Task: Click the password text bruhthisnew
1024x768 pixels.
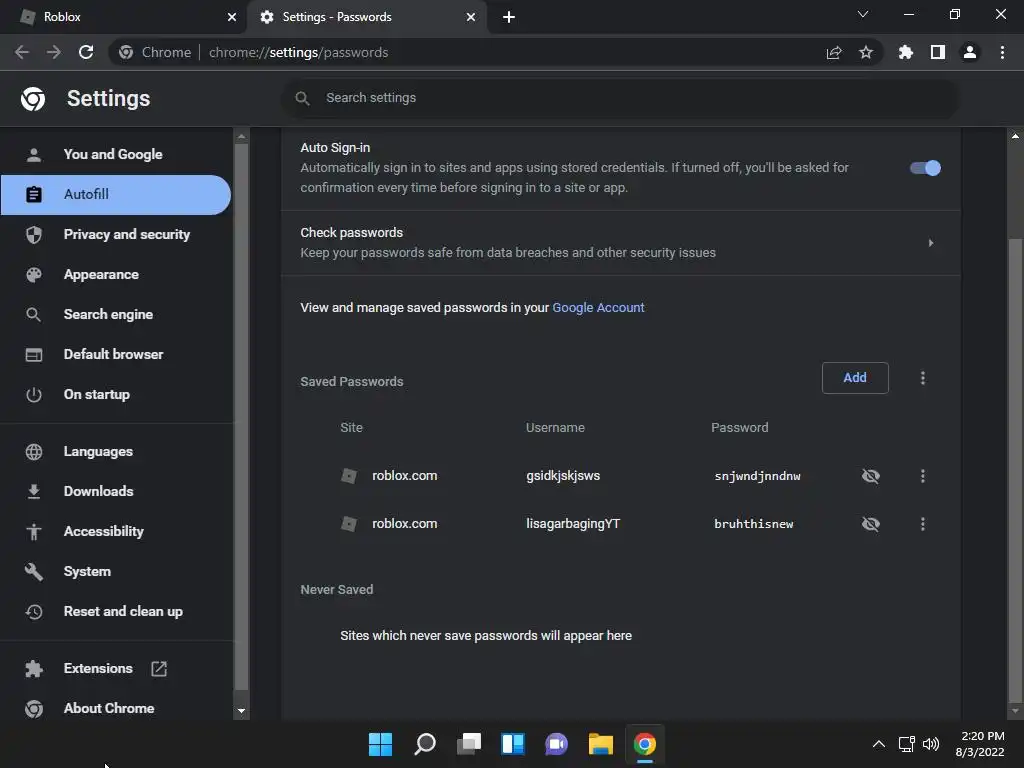Action: click(x=754, y=524)
